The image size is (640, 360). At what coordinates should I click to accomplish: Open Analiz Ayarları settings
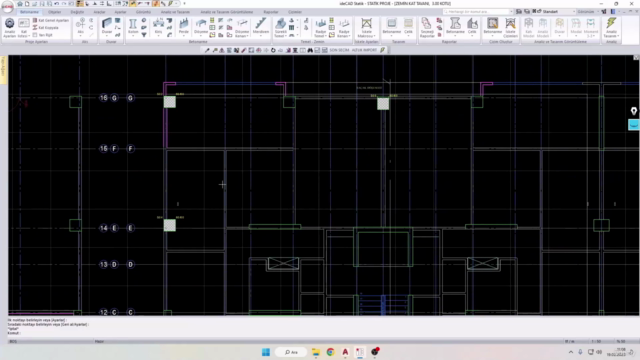(x=9, y=27)
